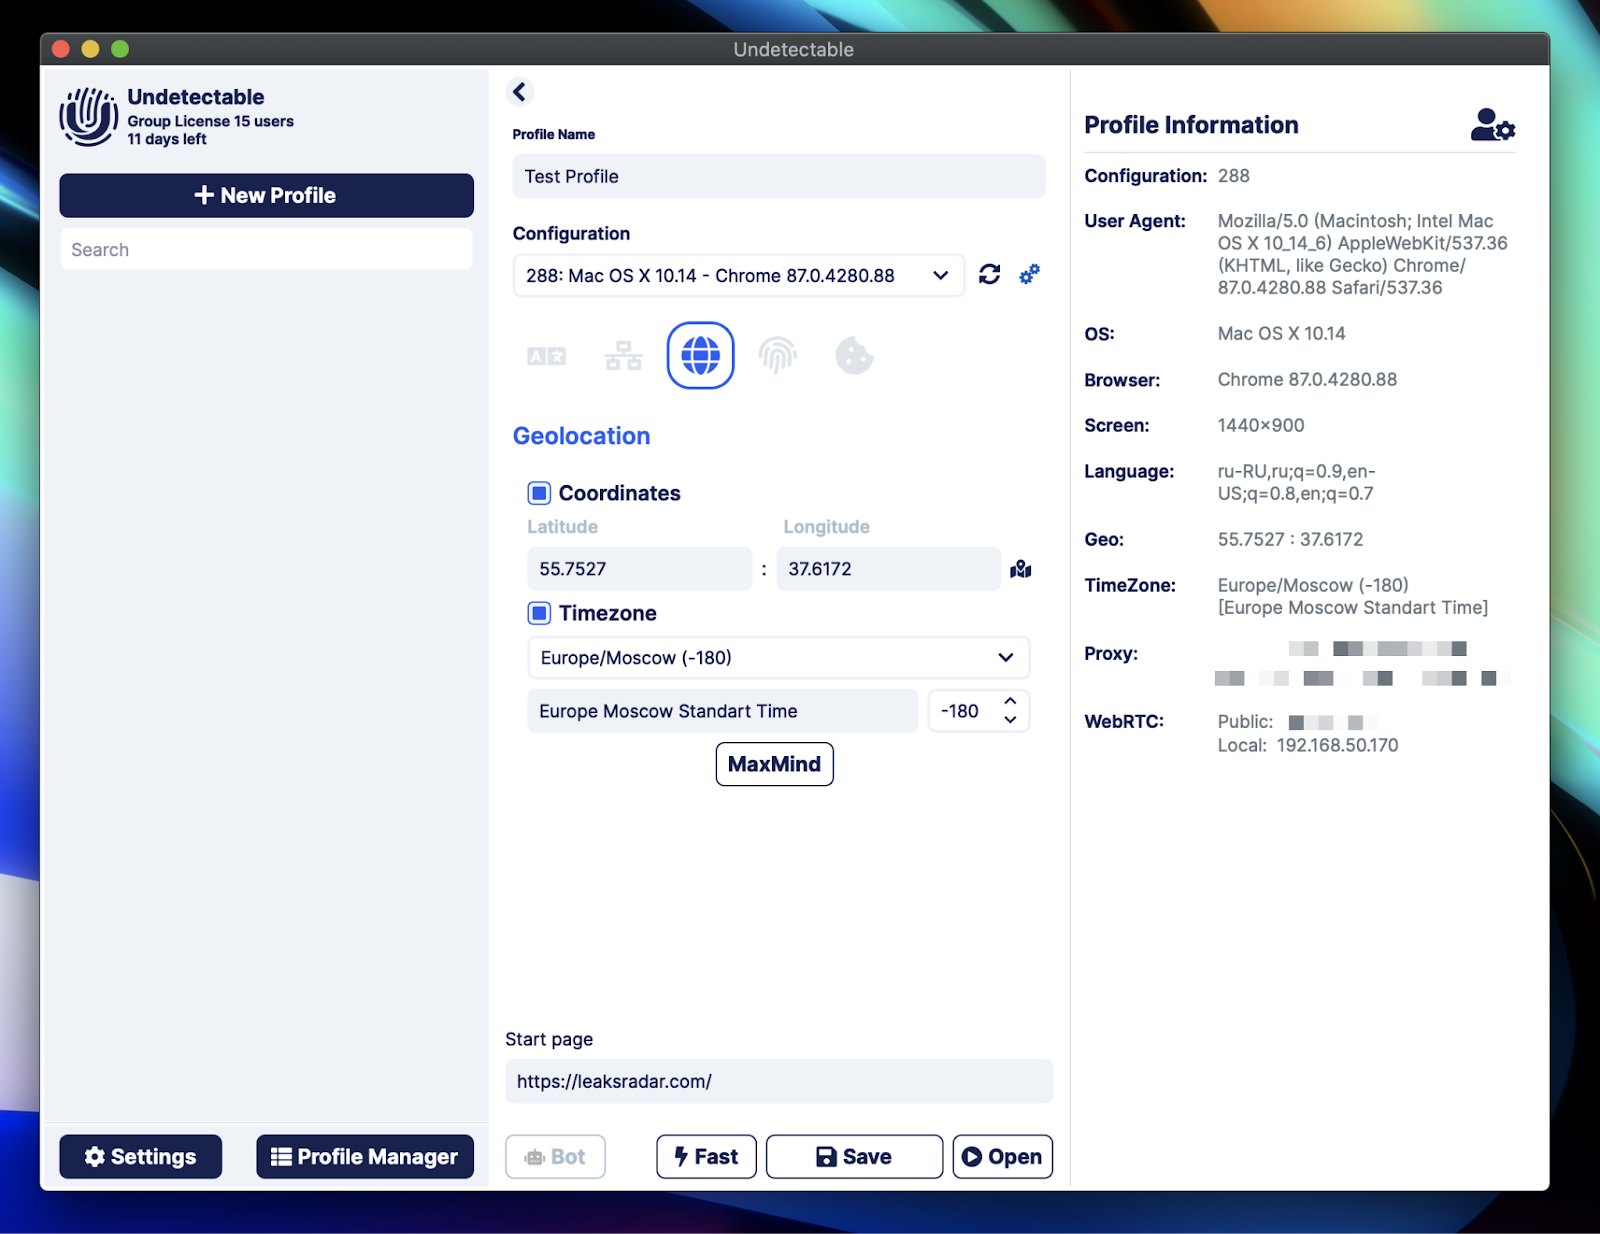
Task: Click the TimeZone value Europe/Moscow (-180)
Action: (x=1313, y=585)
